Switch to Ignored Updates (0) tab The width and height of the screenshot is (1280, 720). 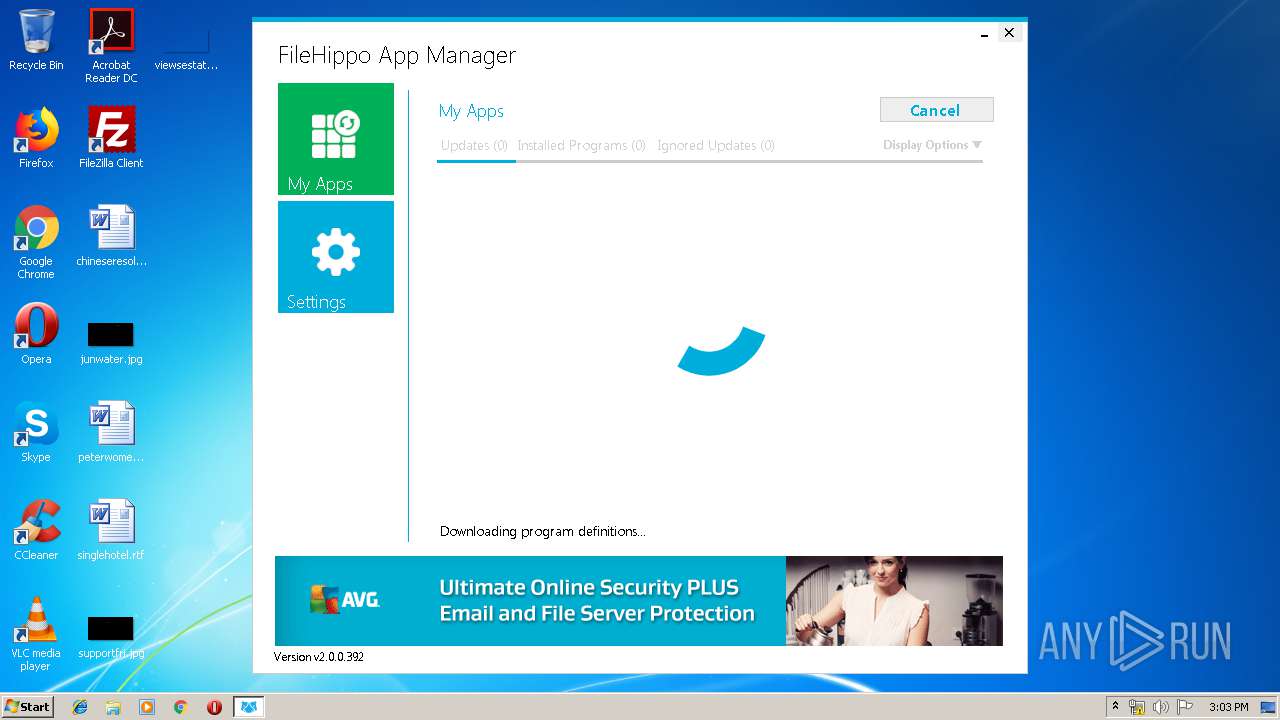pyautogui.click(x=716, y=146)
